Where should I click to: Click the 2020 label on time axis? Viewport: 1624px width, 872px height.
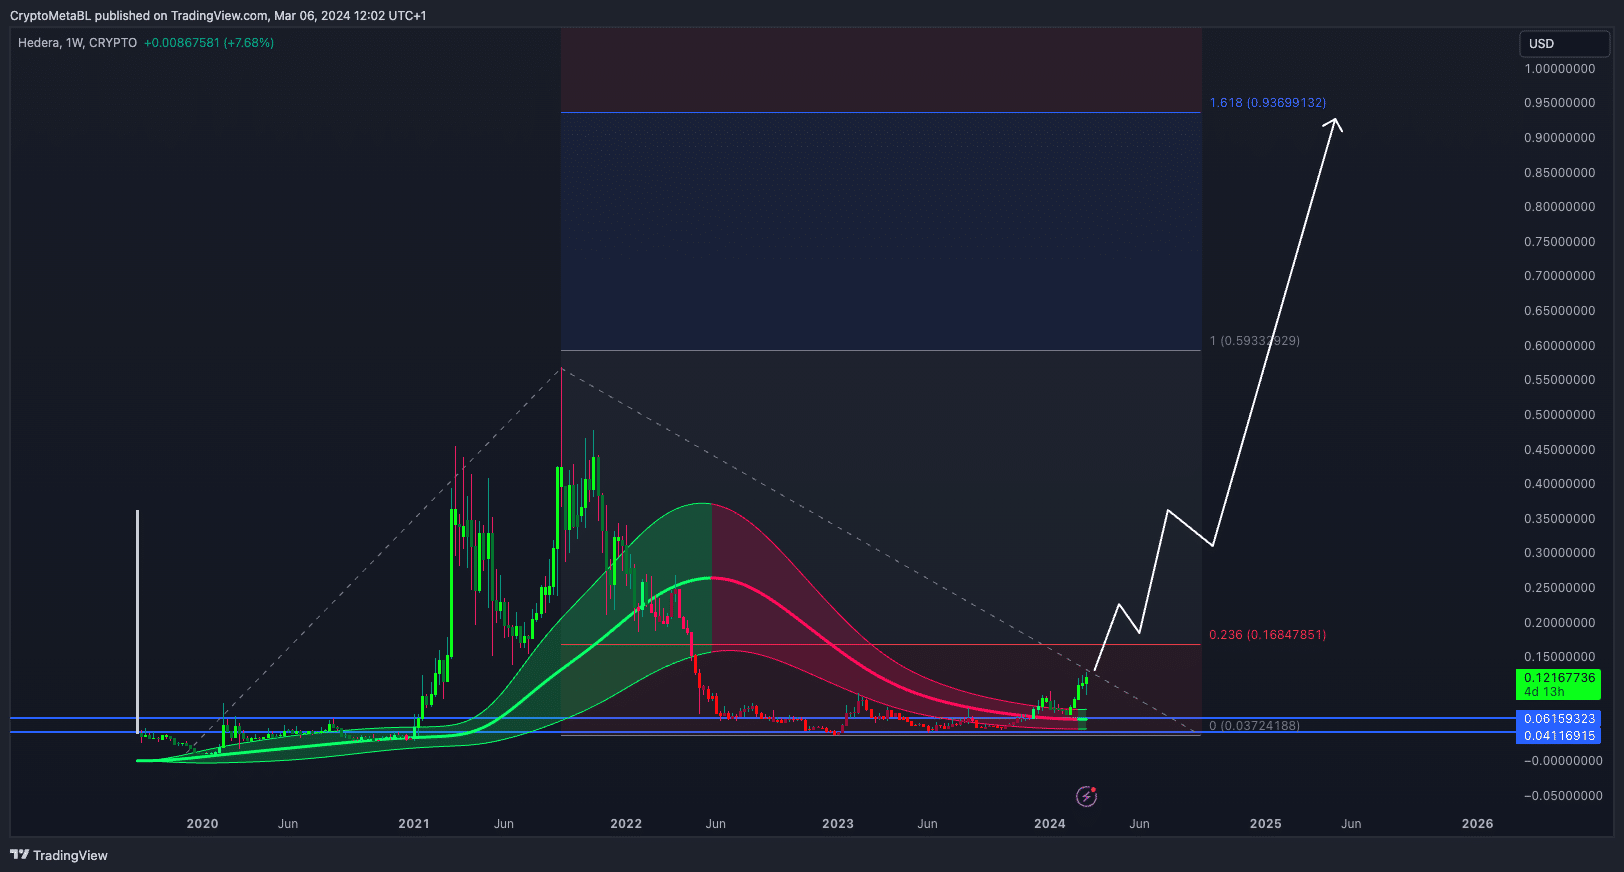pyautogui.click(x=202, y=824)
